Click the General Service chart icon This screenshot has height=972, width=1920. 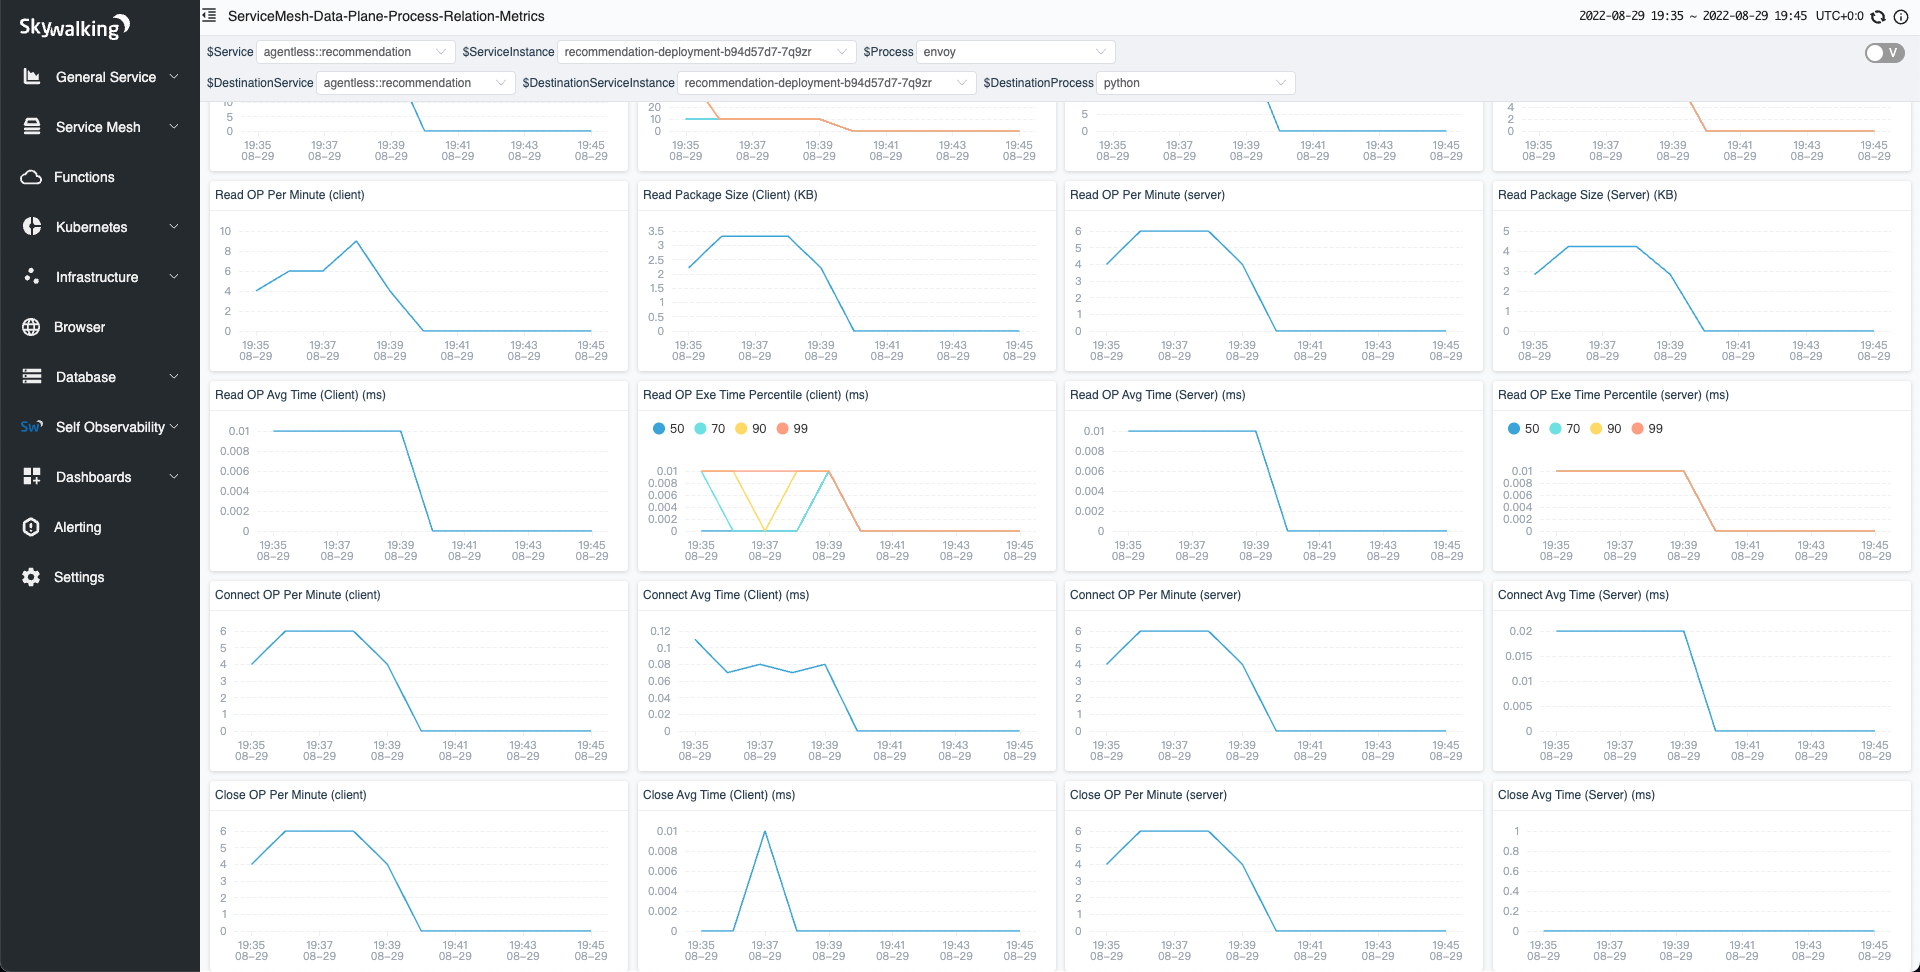click(x=32, y=77)
